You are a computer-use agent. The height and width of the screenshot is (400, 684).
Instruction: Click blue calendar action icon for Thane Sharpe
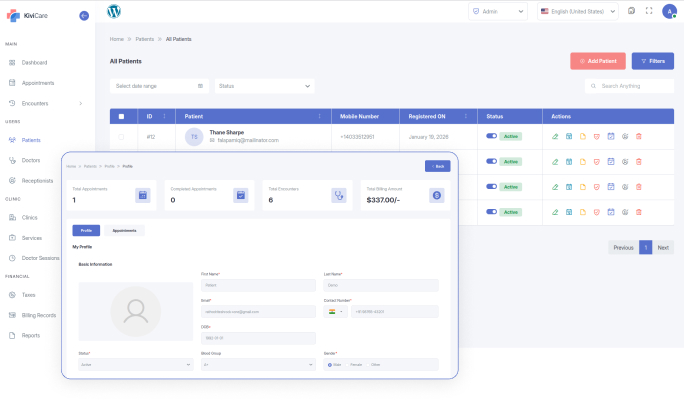[569, 137]
